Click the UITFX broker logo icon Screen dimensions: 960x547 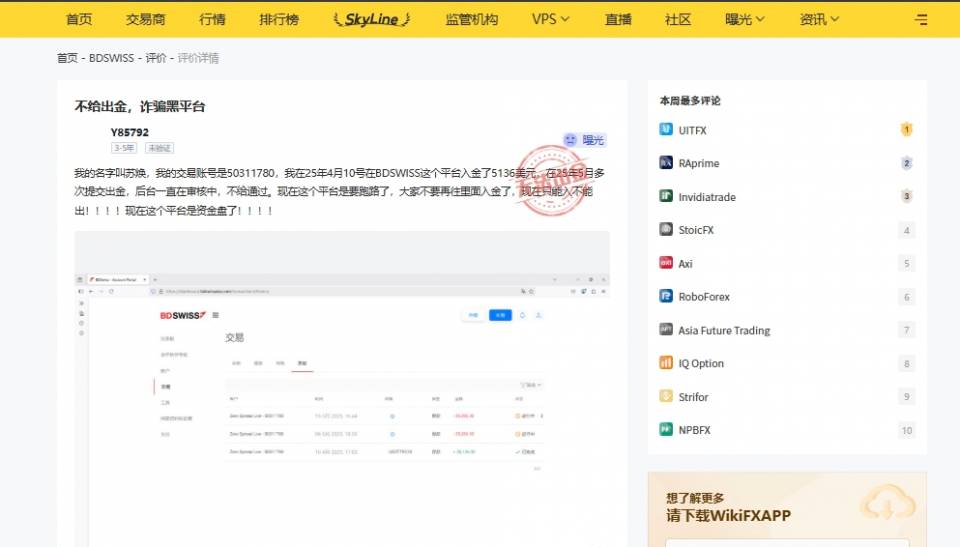point(666,129)
